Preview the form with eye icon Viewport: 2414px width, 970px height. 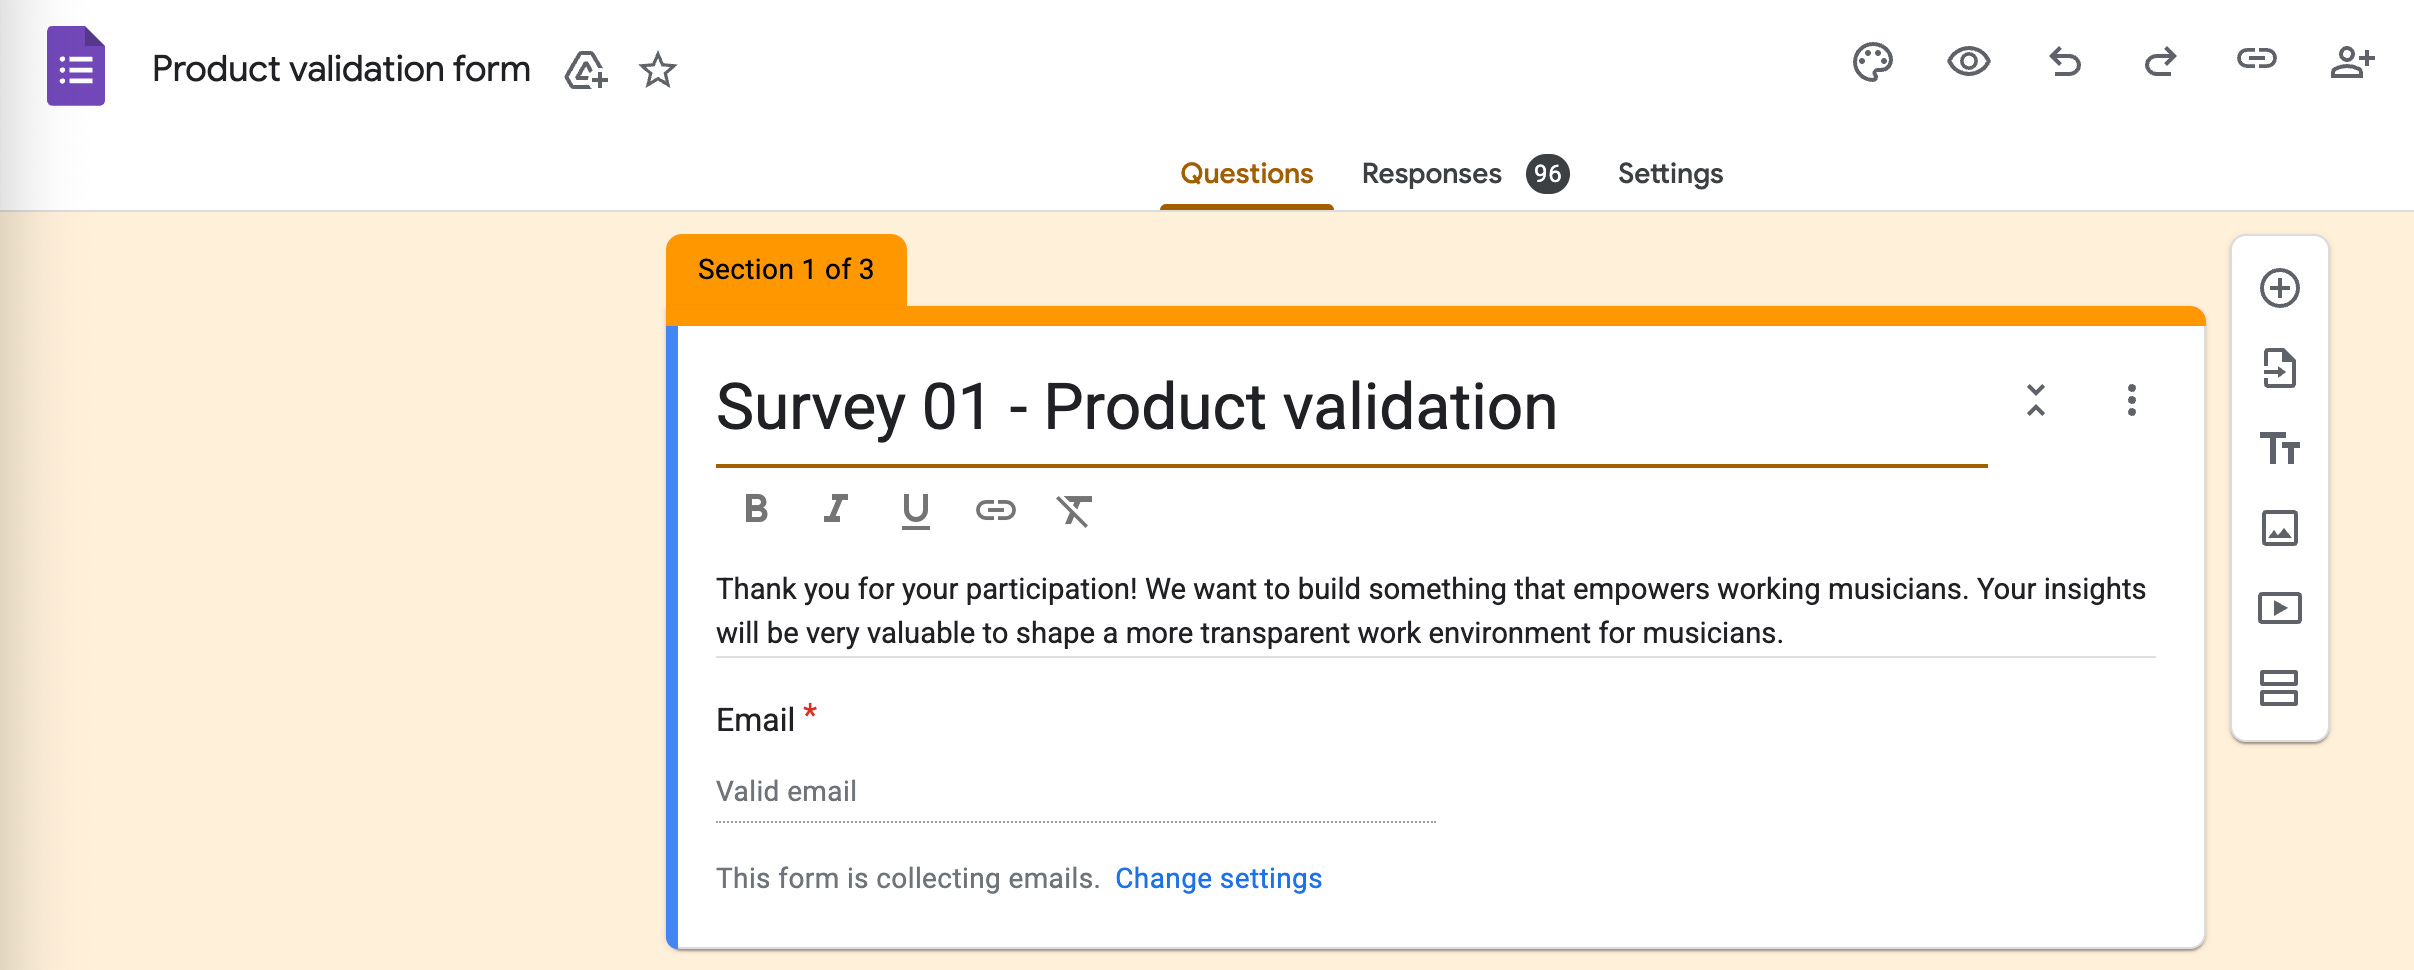click(1968, 62)
